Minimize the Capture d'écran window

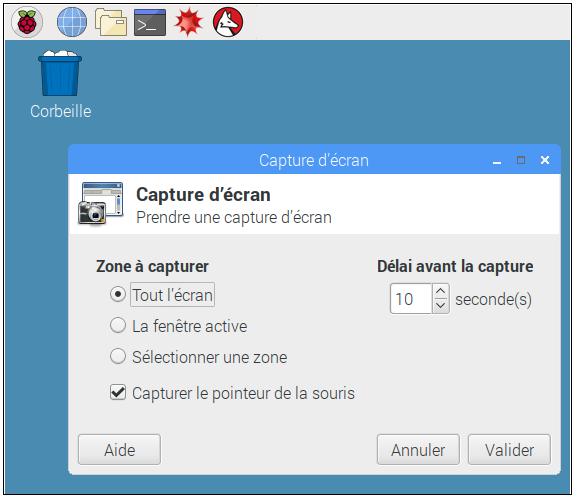(x=497, y=161)
